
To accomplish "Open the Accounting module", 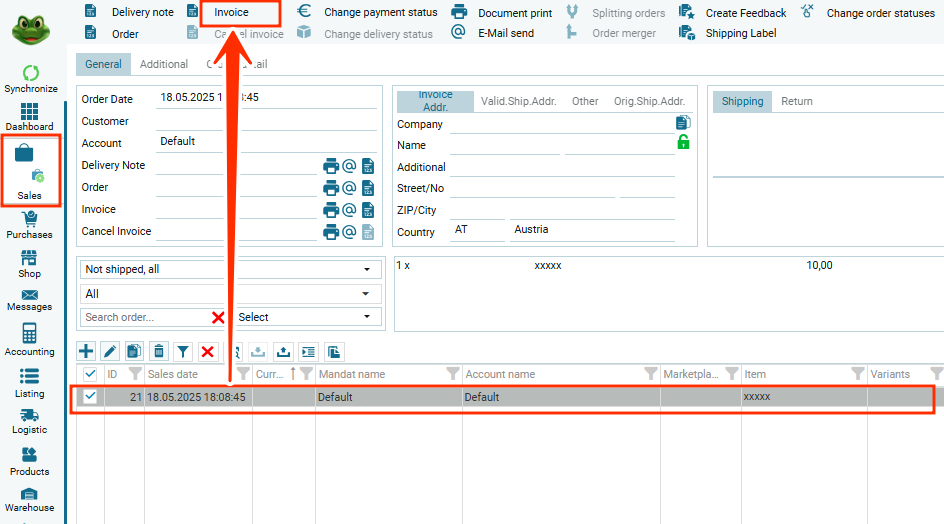I will click(x=29, y=340).
